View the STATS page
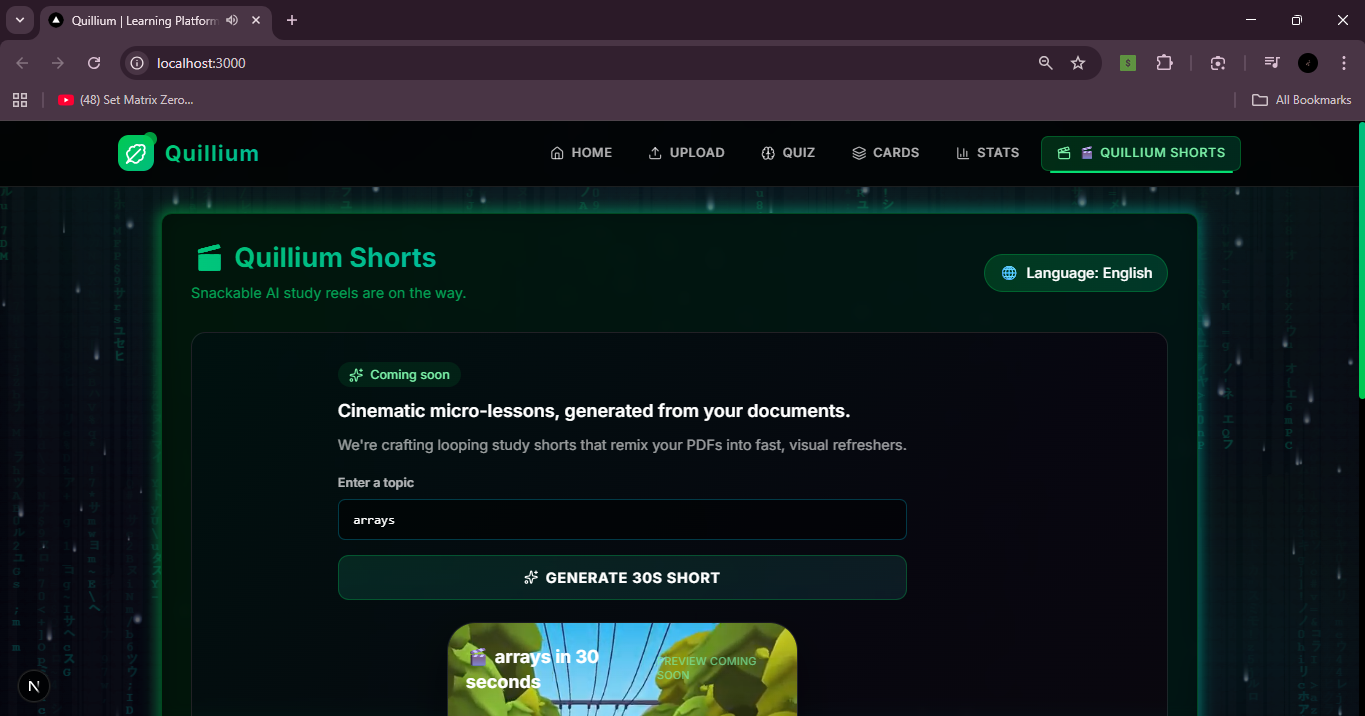 click(987, 153)
